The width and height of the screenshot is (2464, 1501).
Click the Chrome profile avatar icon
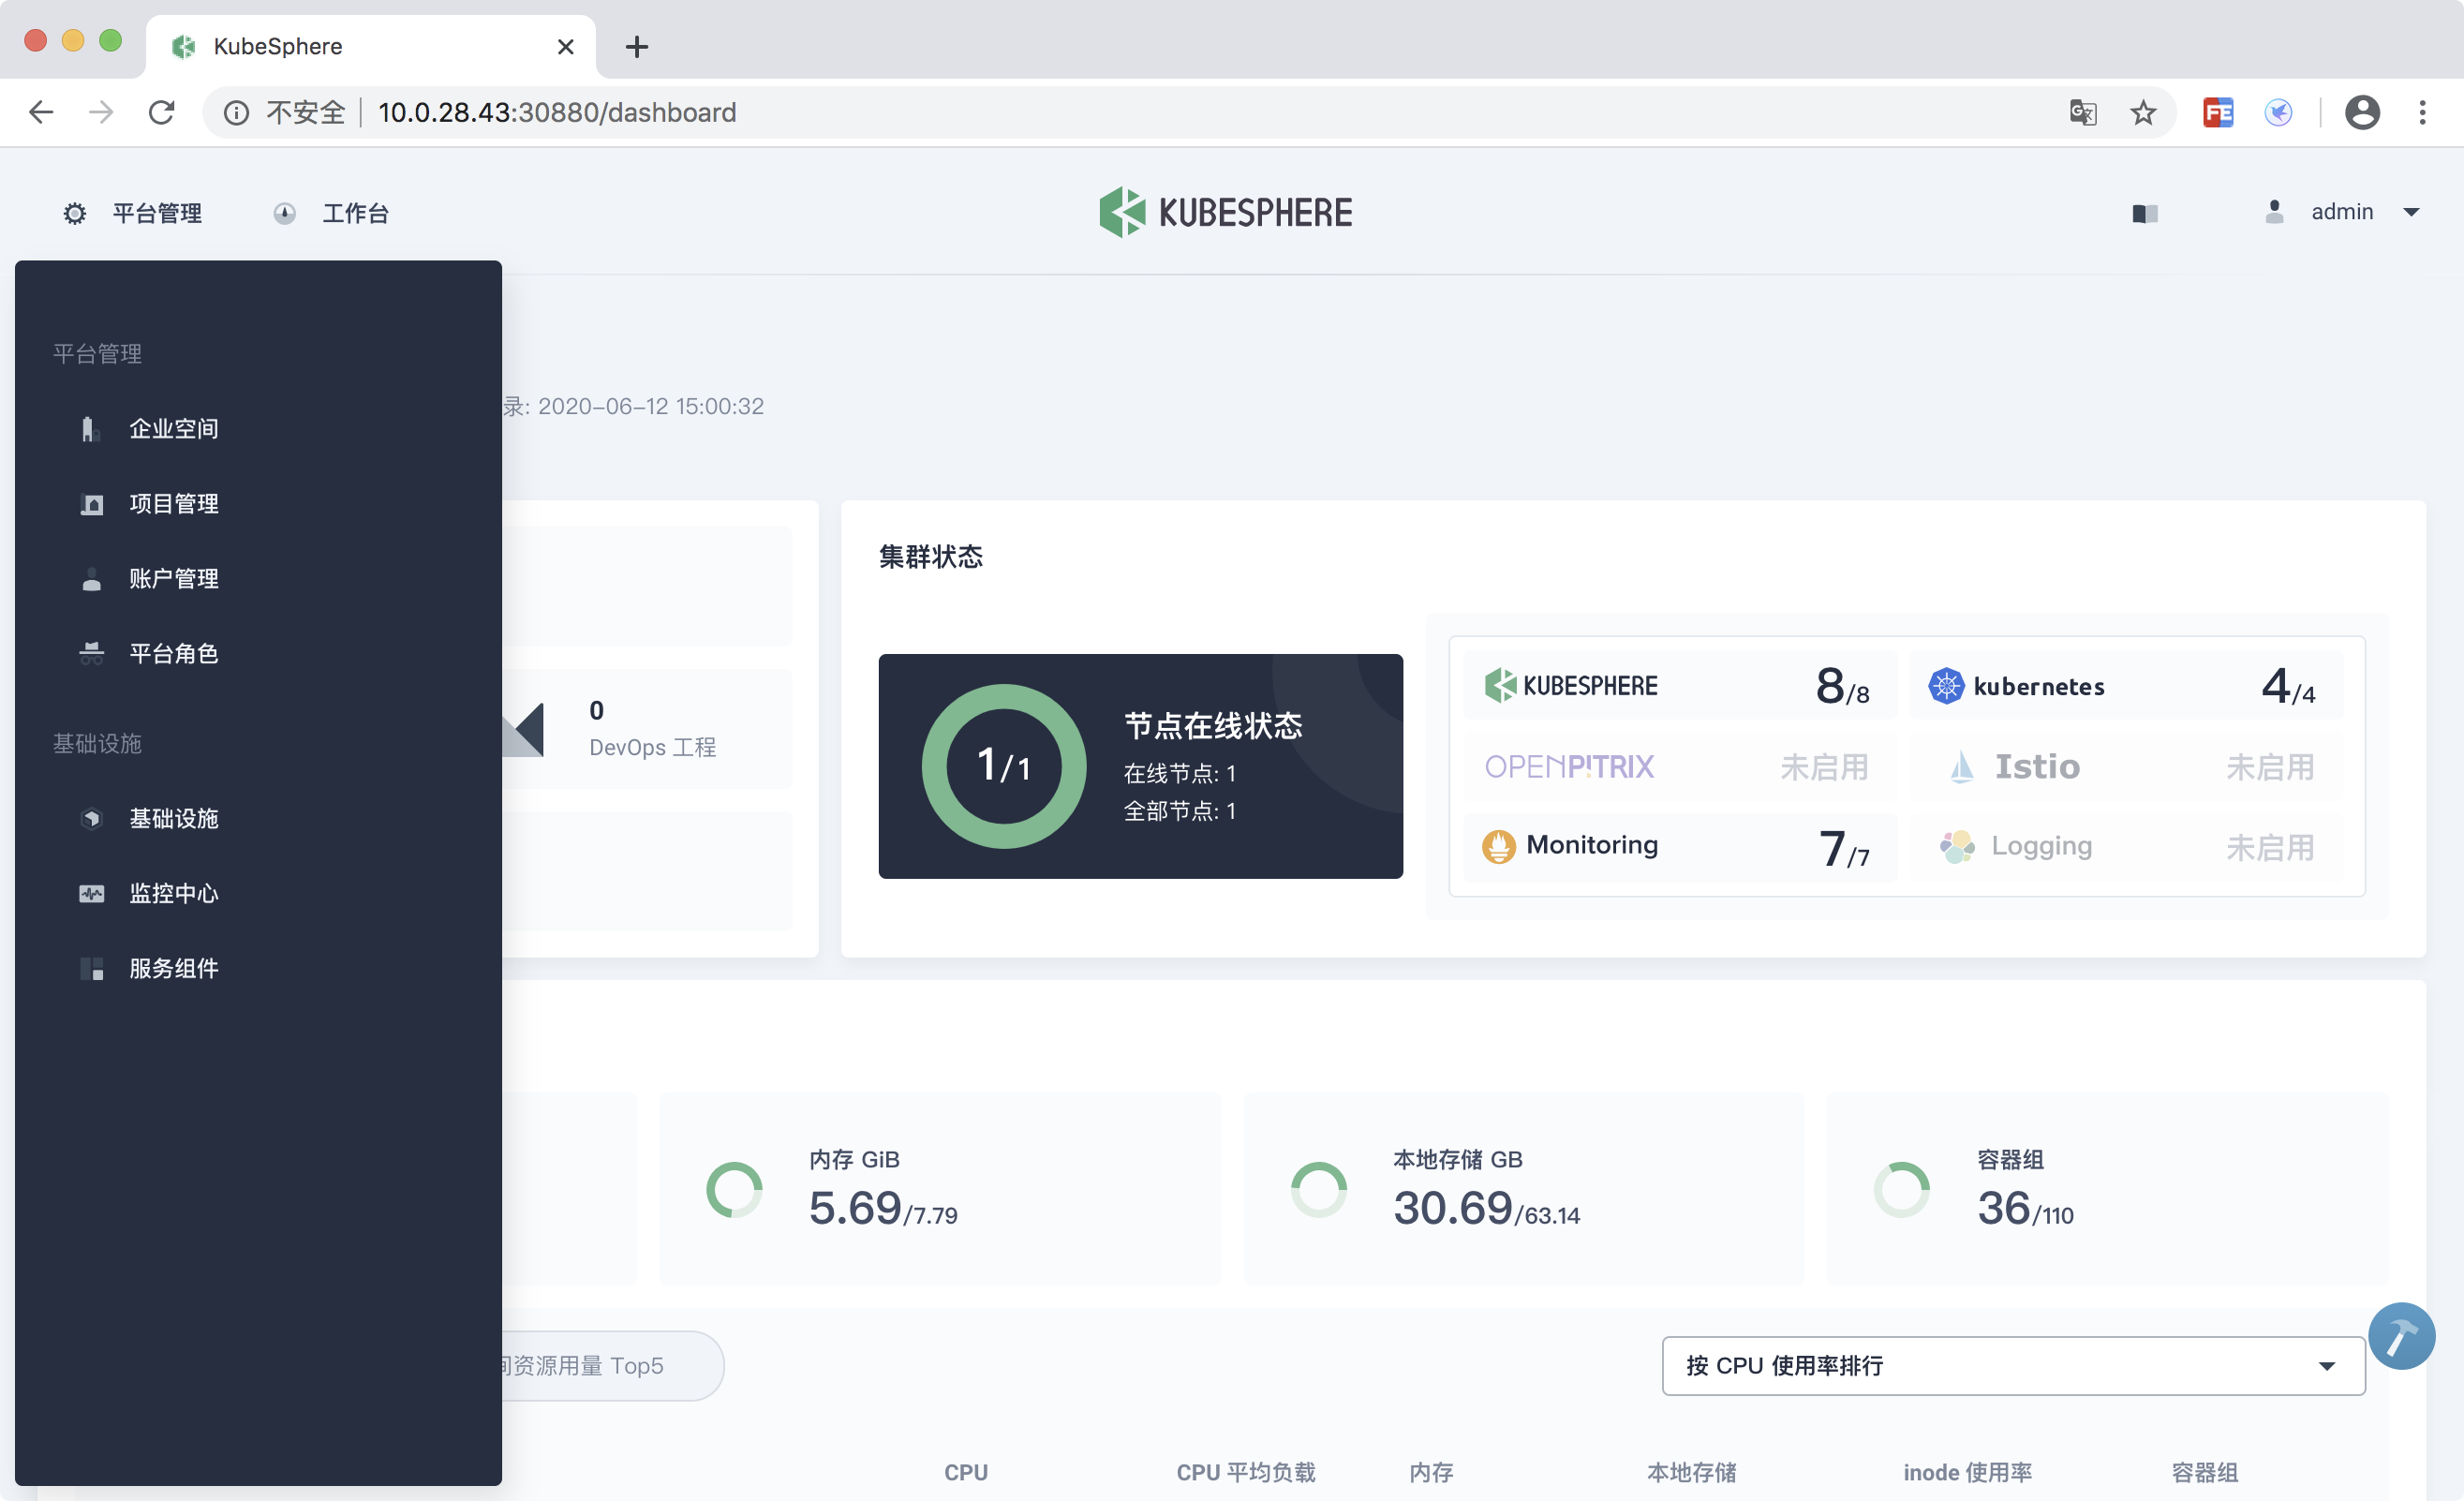tap(2361, 113)
